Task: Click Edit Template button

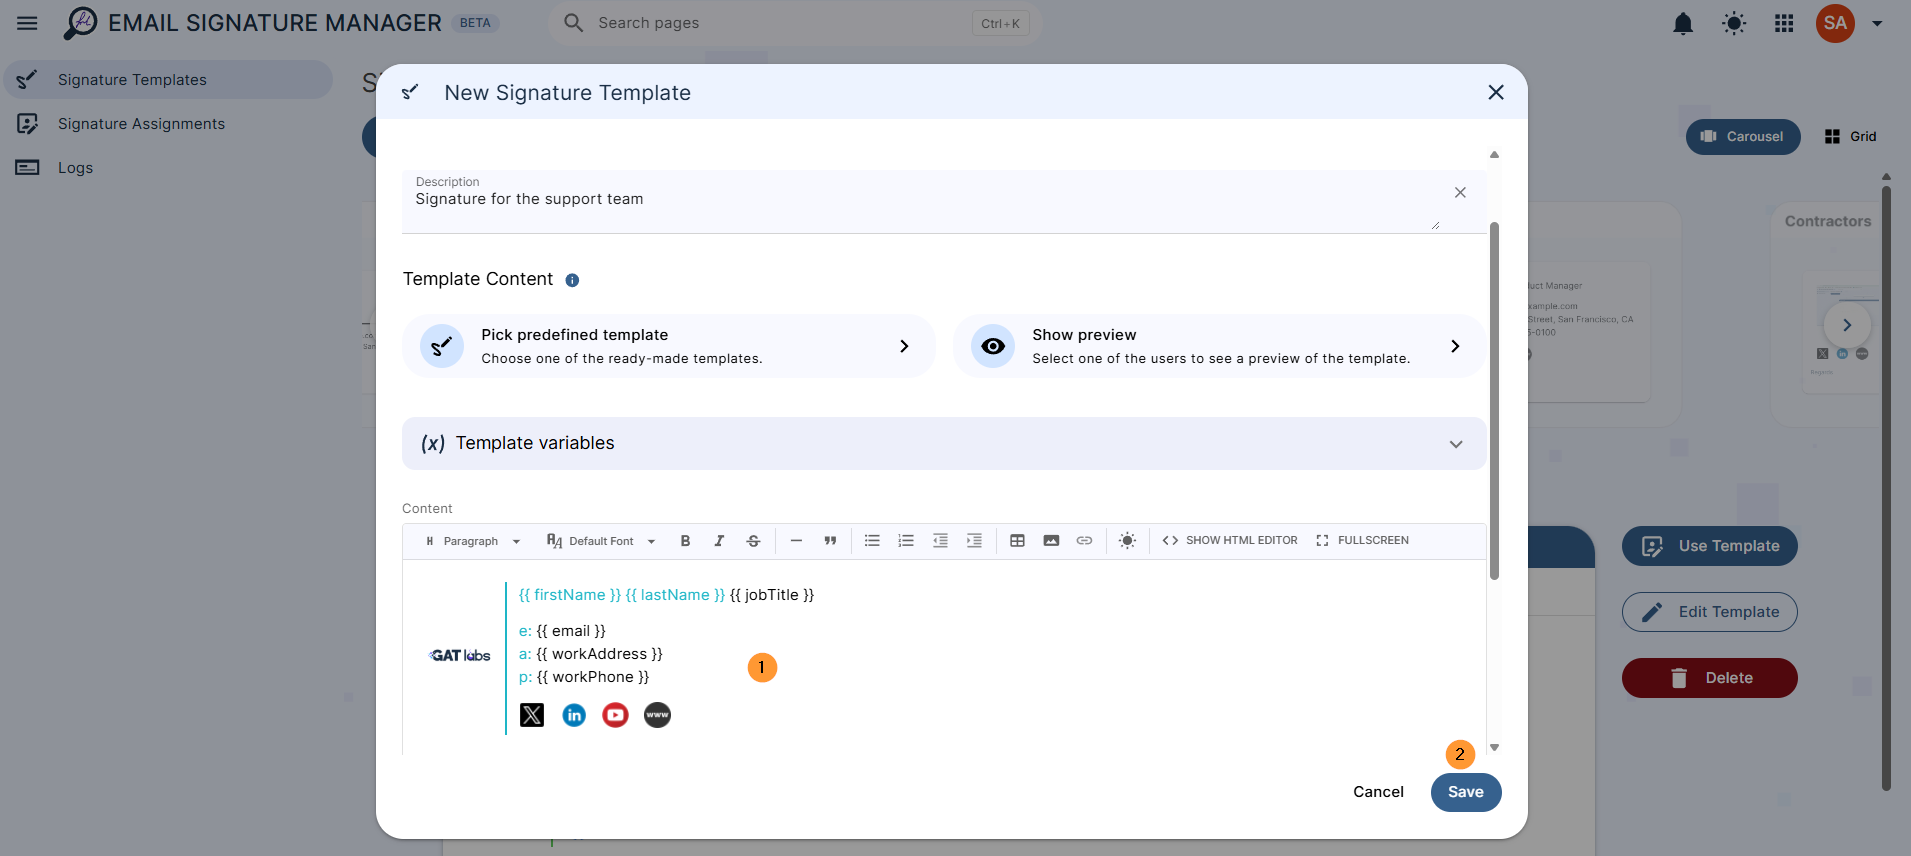Action: [1710, 612]
